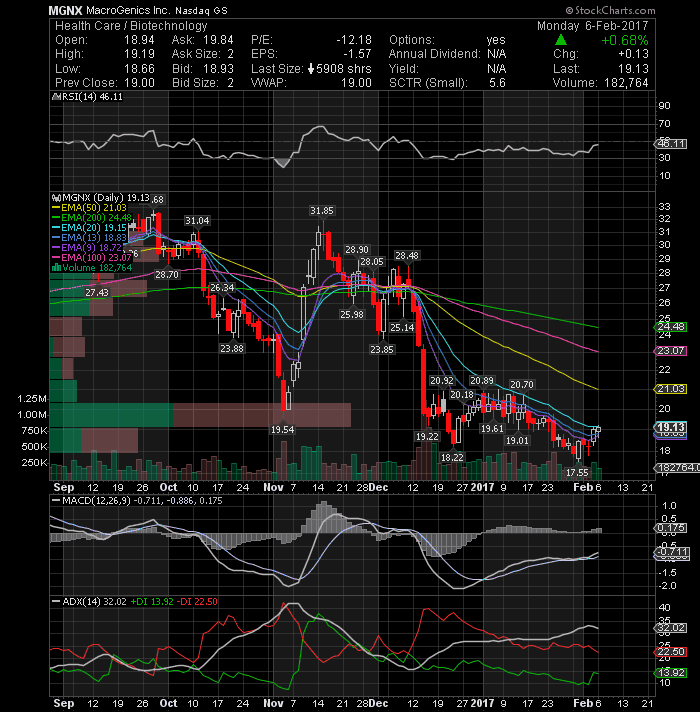This screenshot has height=712, width=700.
Task: Click the ADX(14) 32.02 indicator label
Action: click(x=94, y=602)
